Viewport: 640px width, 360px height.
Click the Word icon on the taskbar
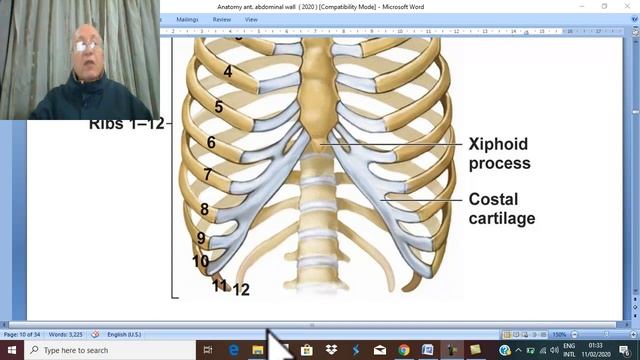click(x=427, y=350)
